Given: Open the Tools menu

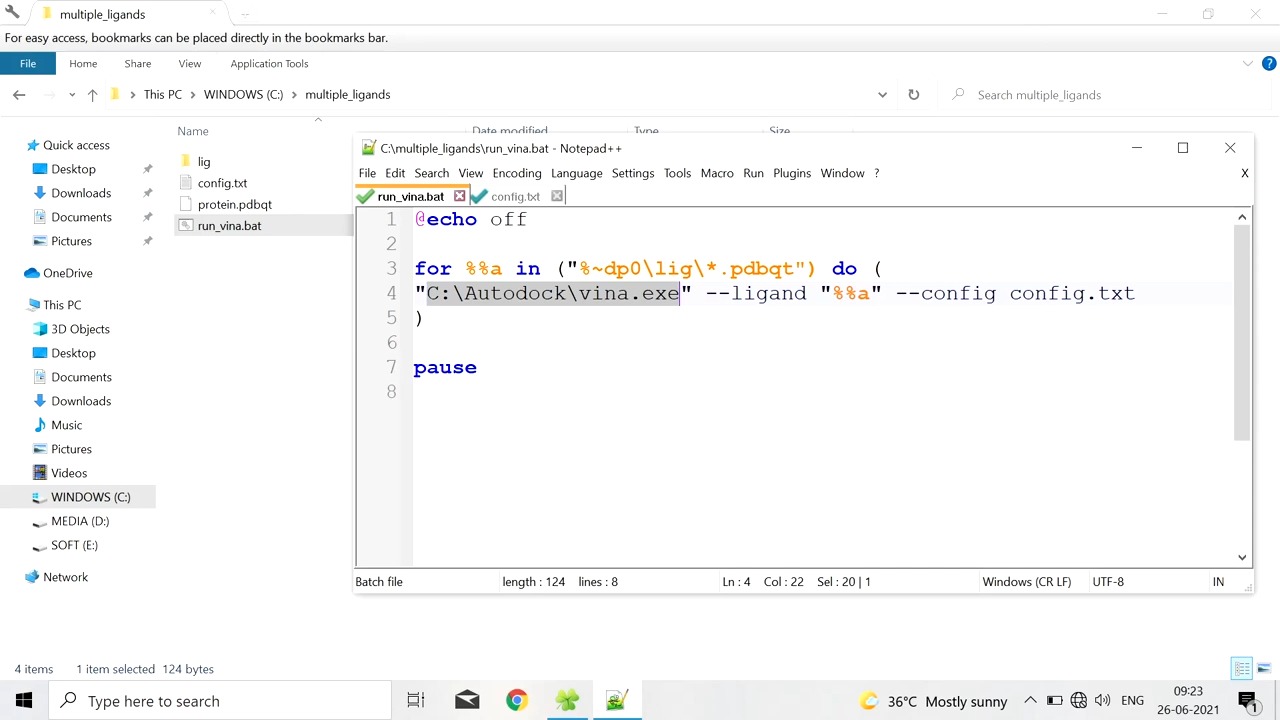Looking at the screenshot, I should click(677, 173).
